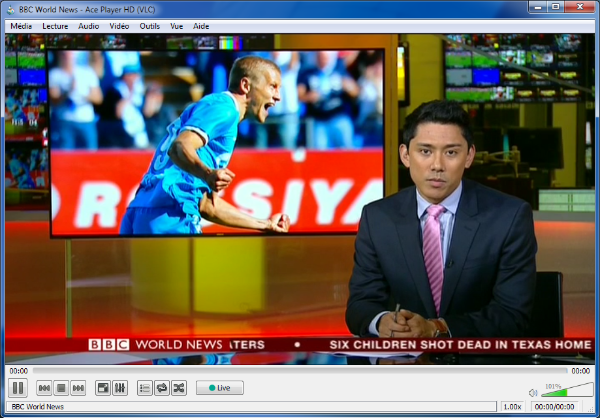Open the Audio menu
This screenshot has width=600, height=418.
coord(88,26)
